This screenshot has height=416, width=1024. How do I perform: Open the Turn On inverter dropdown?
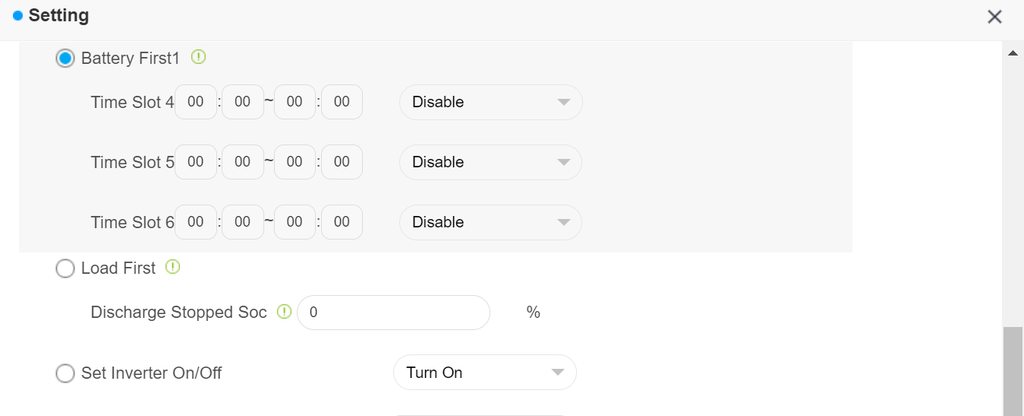[485, 373]
